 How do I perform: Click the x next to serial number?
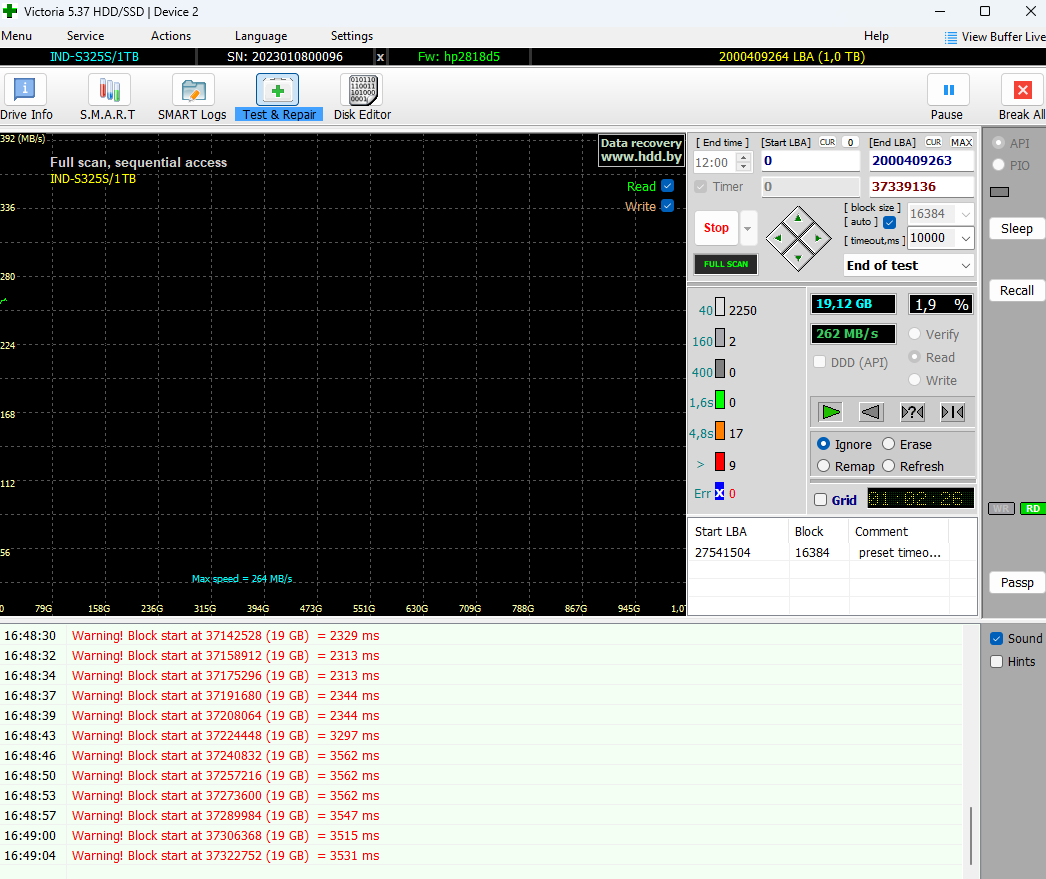(380, 57)
